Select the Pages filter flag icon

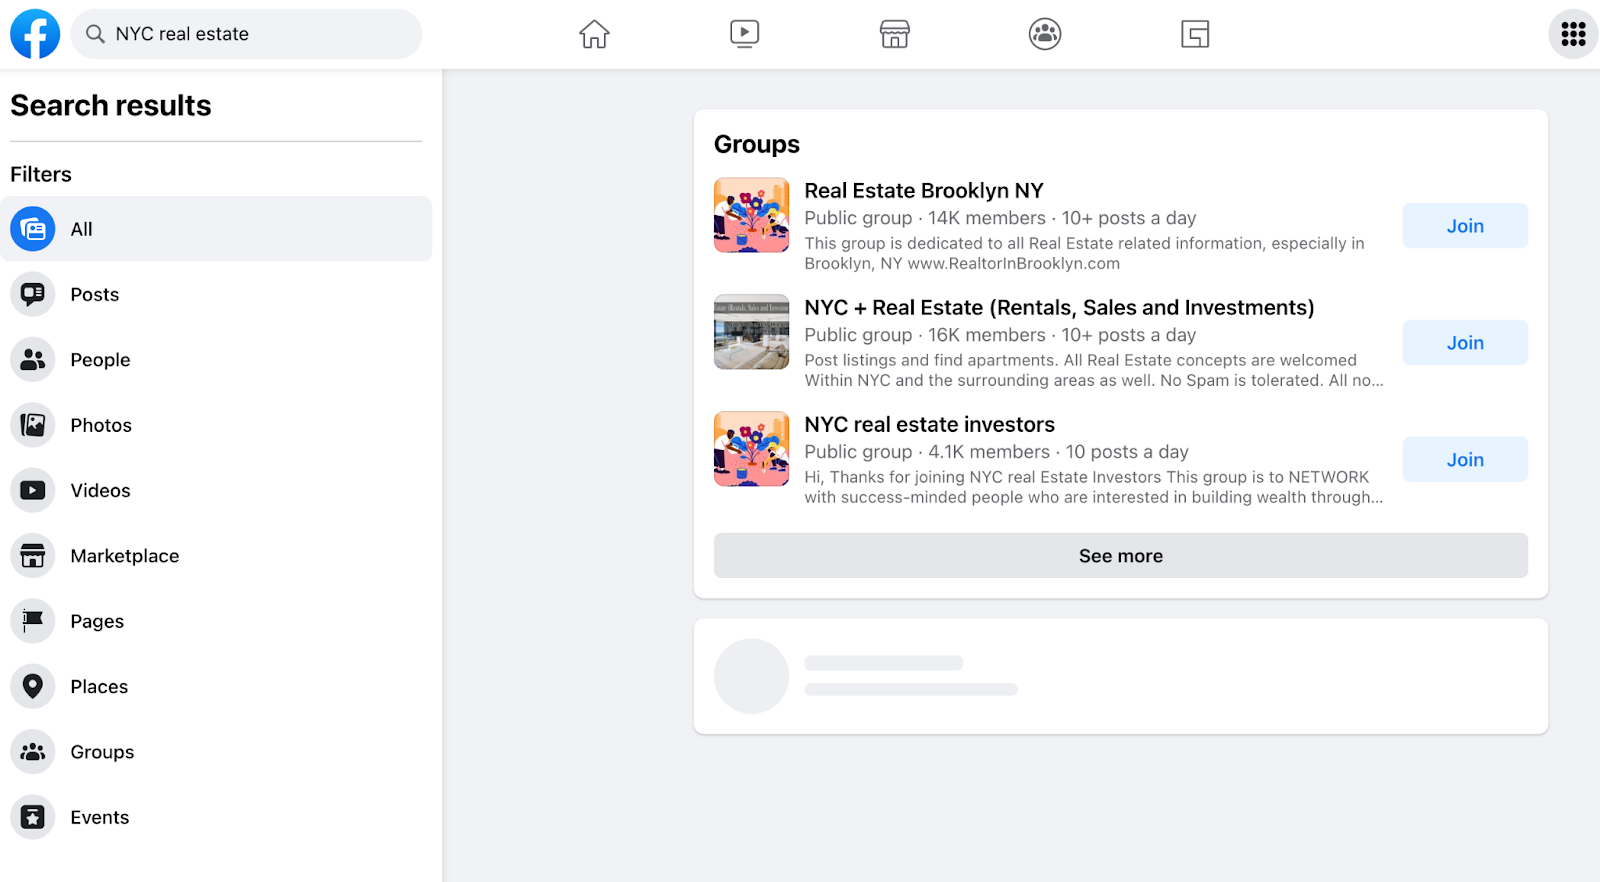point(32,620)
